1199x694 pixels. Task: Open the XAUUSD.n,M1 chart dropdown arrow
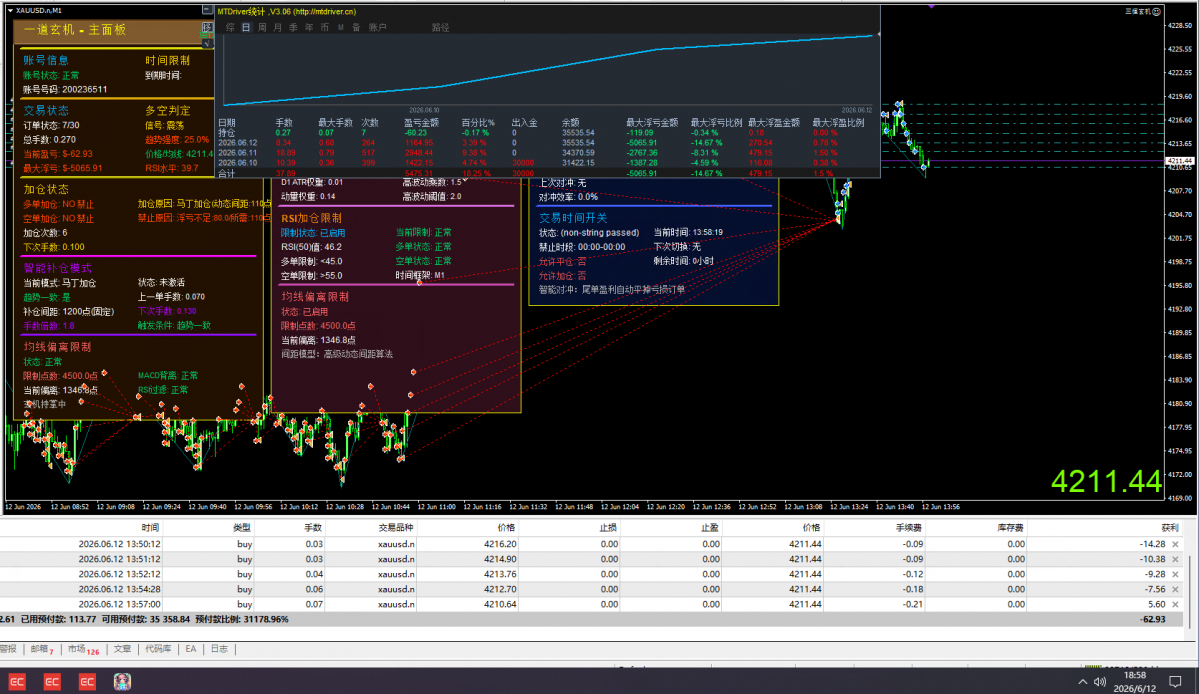[x=11, y=10]
